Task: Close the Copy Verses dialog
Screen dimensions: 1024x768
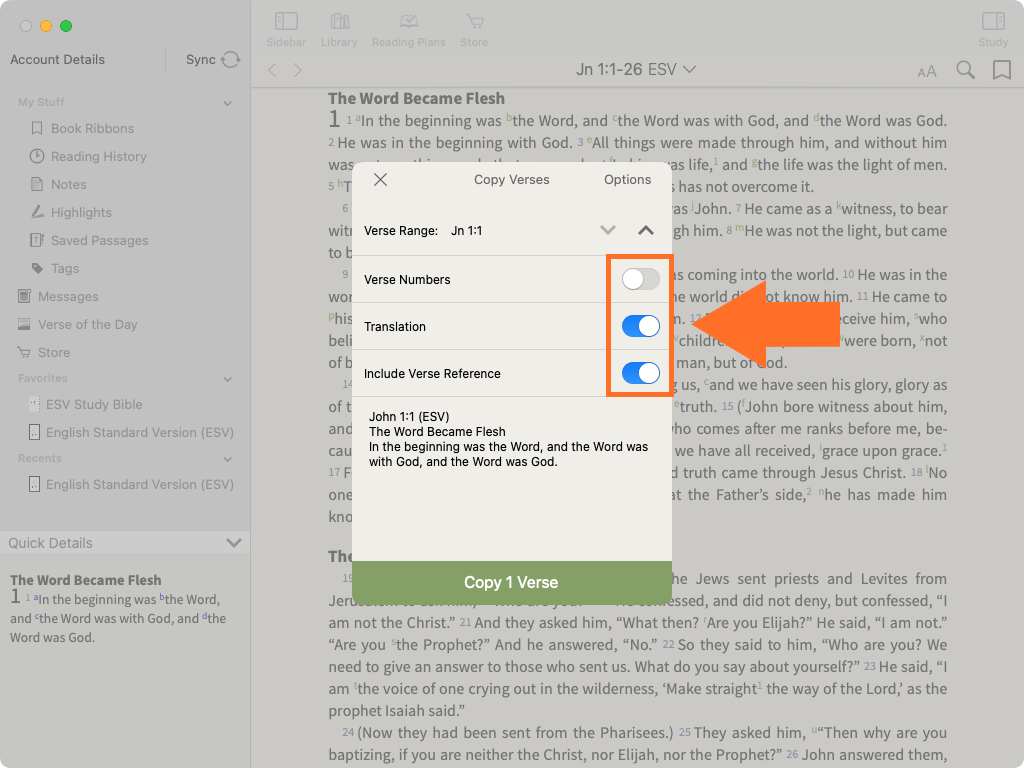Action: point(380,180)
